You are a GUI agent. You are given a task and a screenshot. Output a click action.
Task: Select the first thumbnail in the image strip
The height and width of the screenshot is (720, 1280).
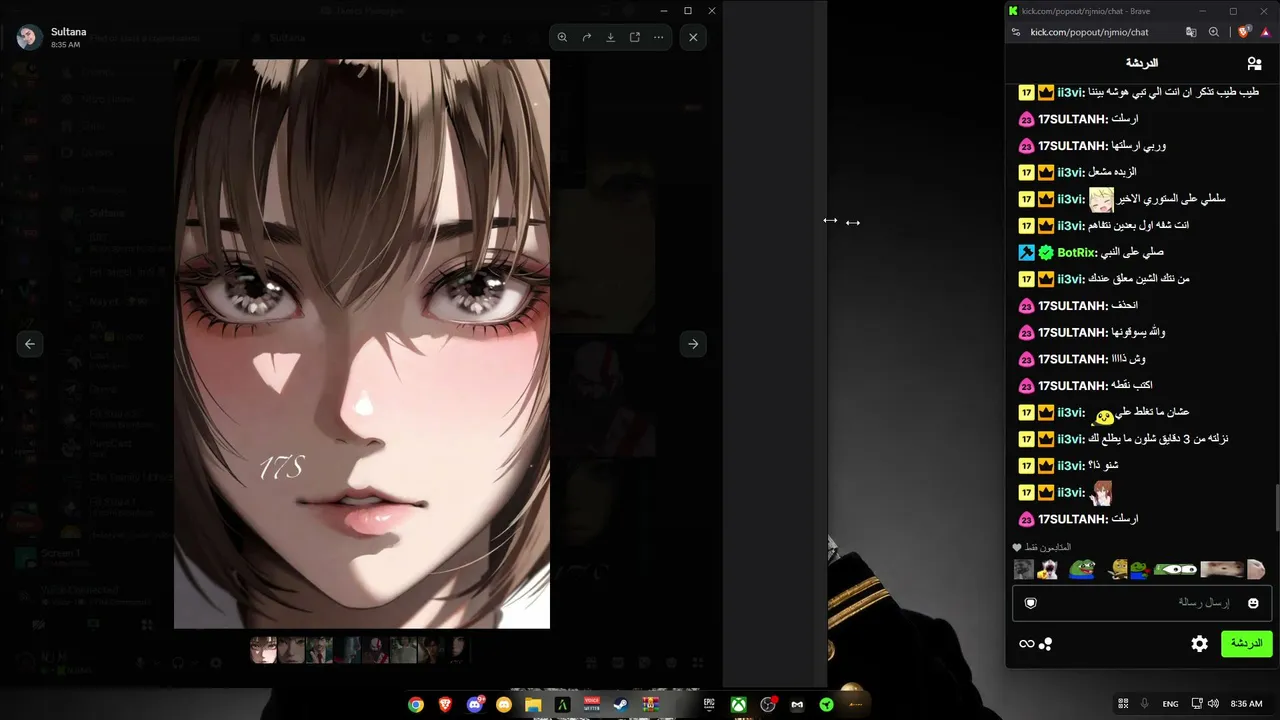tap(264, 650)
